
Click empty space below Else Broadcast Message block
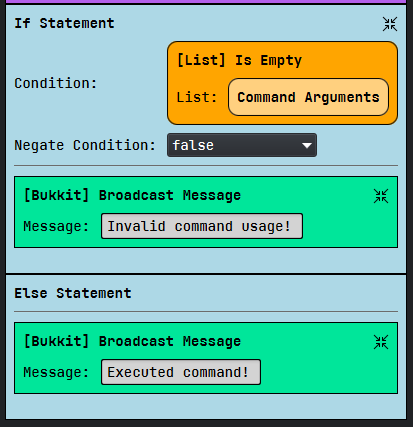point(206,406)
